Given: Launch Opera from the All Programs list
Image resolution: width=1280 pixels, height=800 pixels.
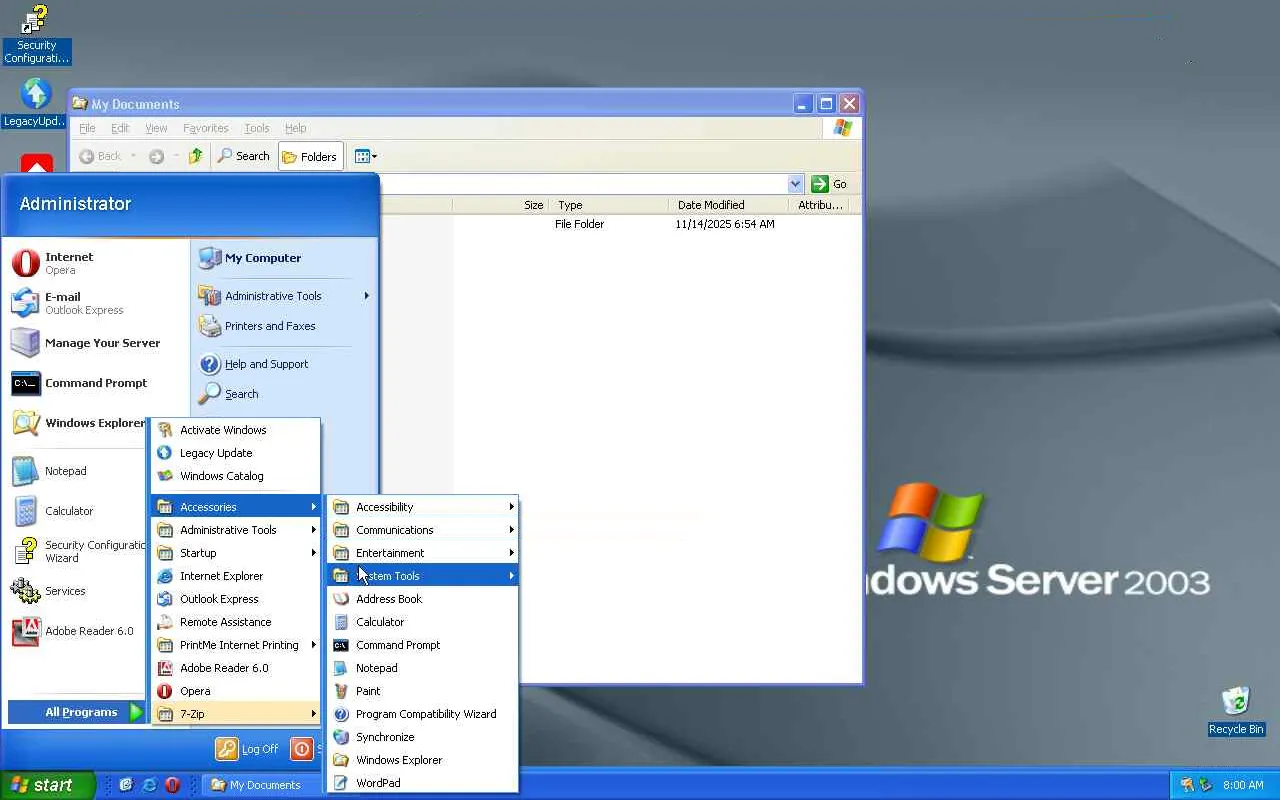Looking at the screenshot, I should point(236,691).
